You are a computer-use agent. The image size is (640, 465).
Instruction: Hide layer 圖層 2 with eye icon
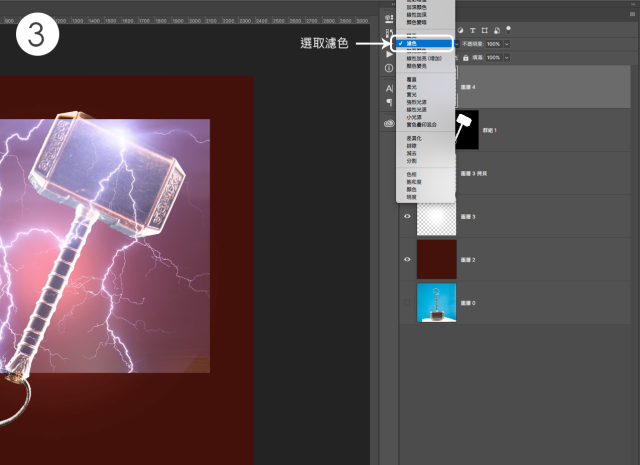tap(407, 259)
